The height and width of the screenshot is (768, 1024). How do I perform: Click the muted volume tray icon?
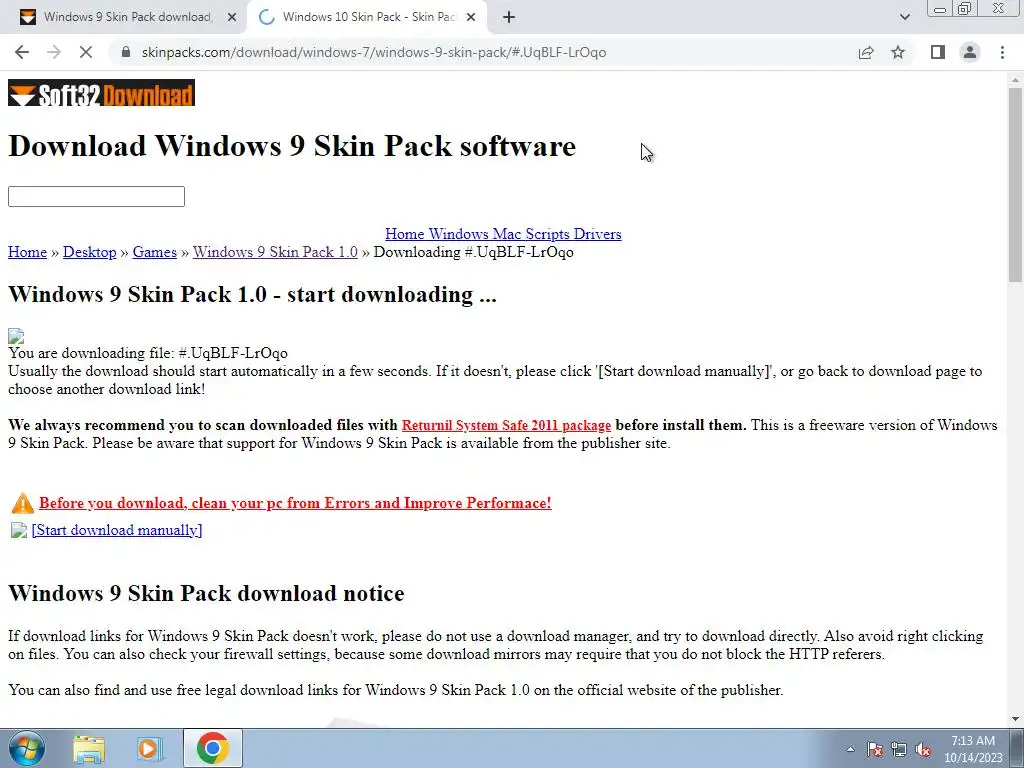point(923,749)
